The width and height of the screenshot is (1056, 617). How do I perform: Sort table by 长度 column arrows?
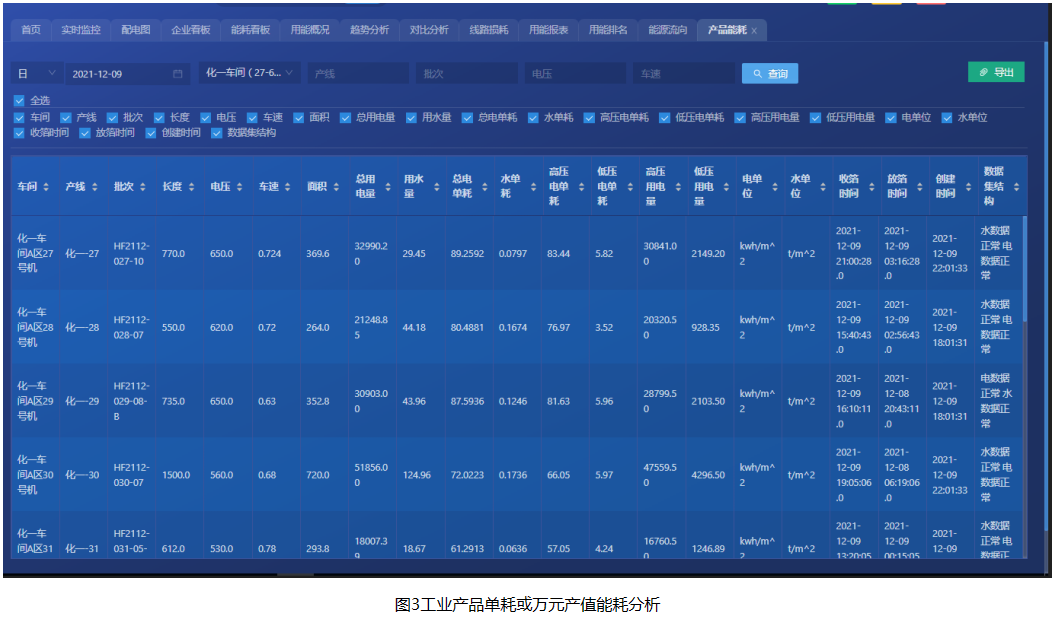pyautogui.click(x=191, y=187)
